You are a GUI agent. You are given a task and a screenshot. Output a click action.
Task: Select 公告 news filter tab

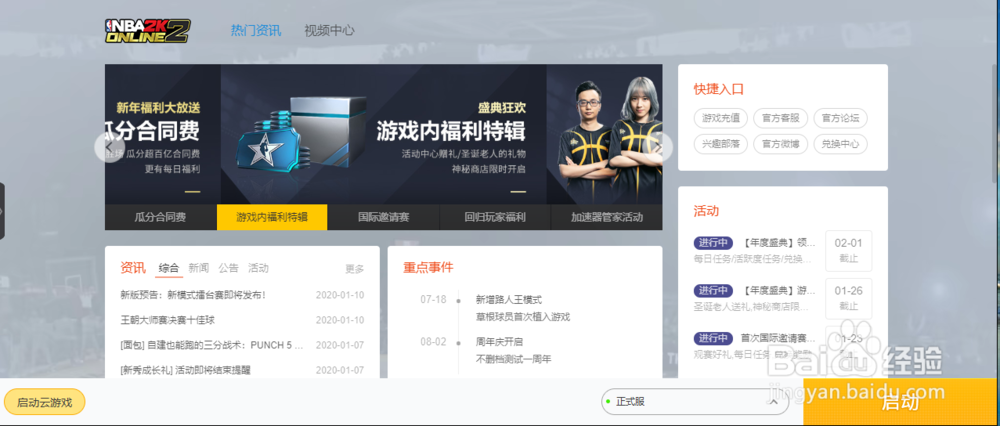[x=228, y=268]
